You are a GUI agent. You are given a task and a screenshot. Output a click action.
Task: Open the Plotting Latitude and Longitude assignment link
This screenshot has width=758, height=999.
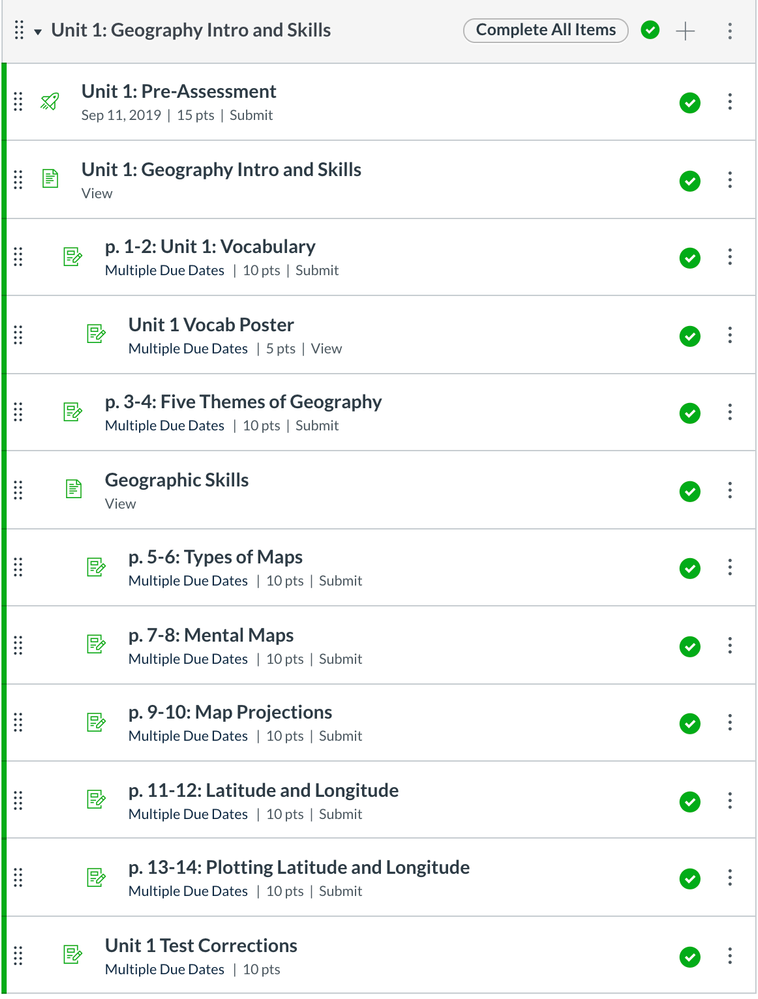(x=298, y=867)
